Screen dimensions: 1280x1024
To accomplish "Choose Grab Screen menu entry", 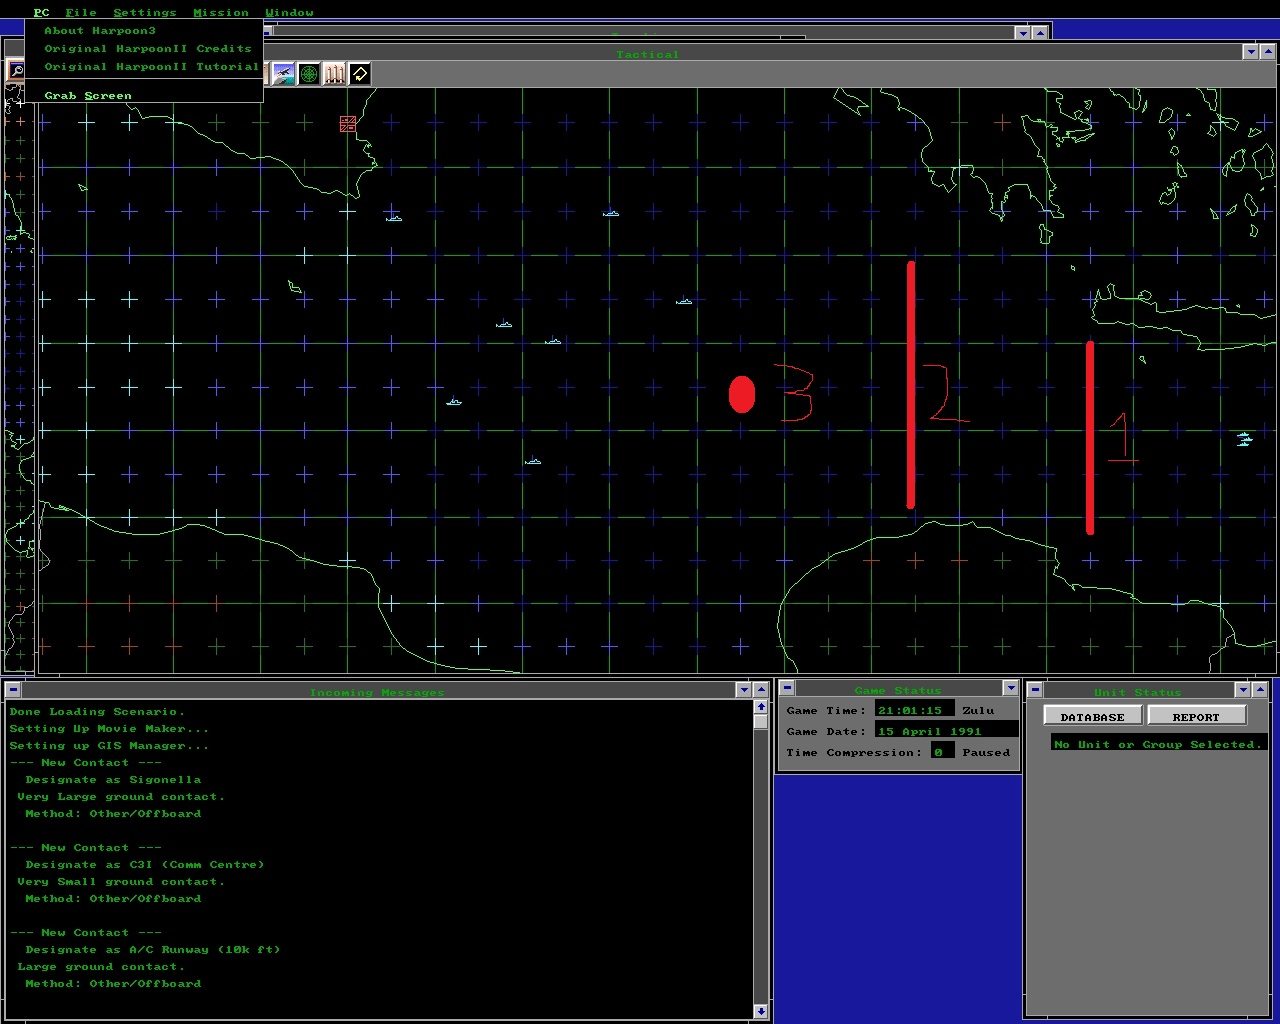I will pyautogui.click(x=144, y=96).
